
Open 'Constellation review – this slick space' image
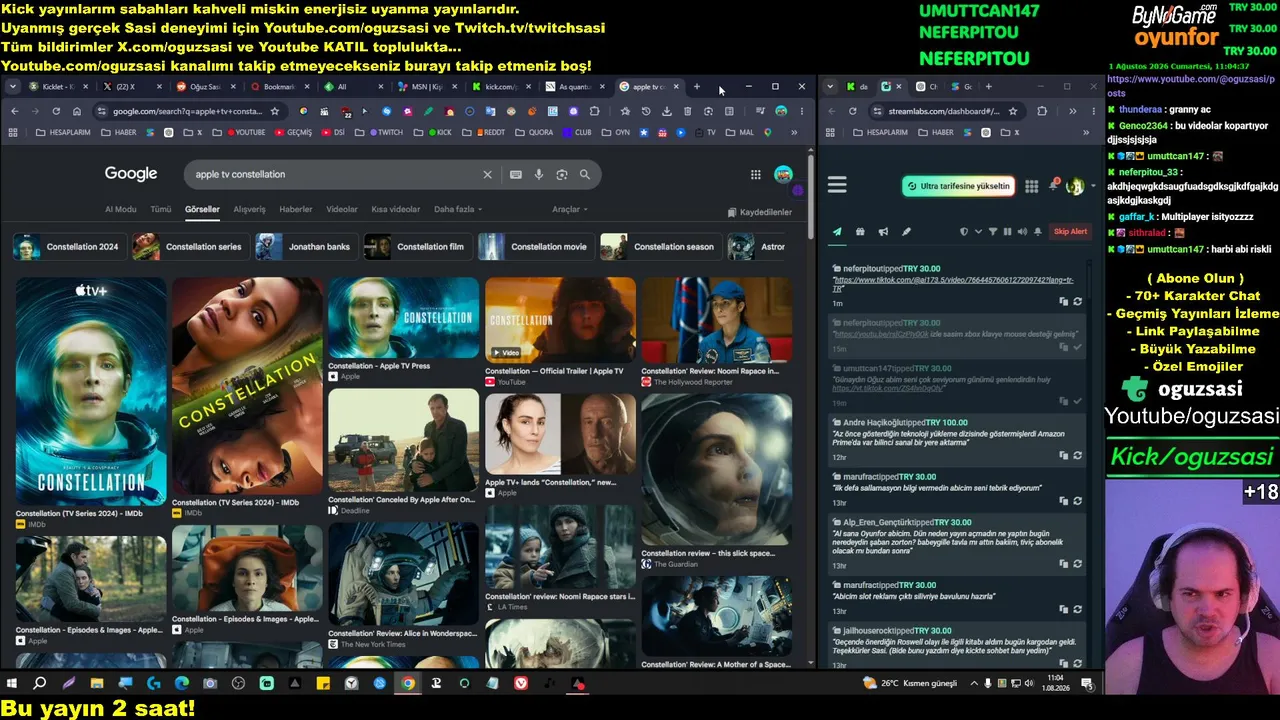[x=717, y=470]
